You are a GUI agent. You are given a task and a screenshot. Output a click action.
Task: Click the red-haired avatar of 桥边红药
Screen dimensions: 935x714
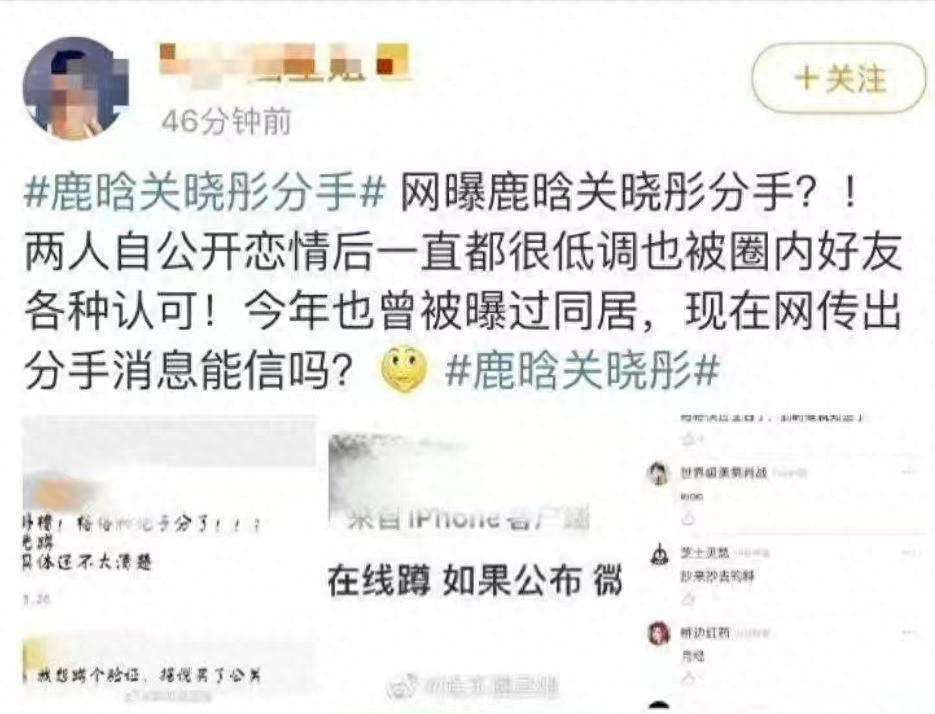[x=659, y=633]
